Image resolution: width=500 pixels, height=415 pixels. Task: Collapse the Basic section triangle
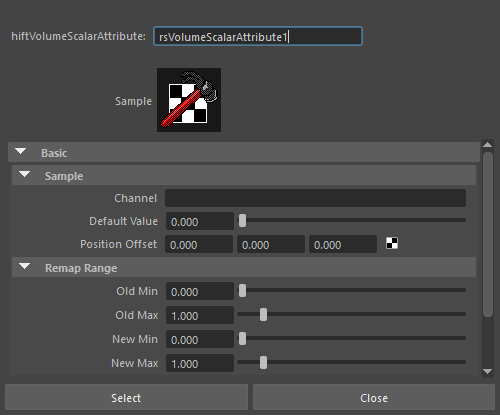21,152
